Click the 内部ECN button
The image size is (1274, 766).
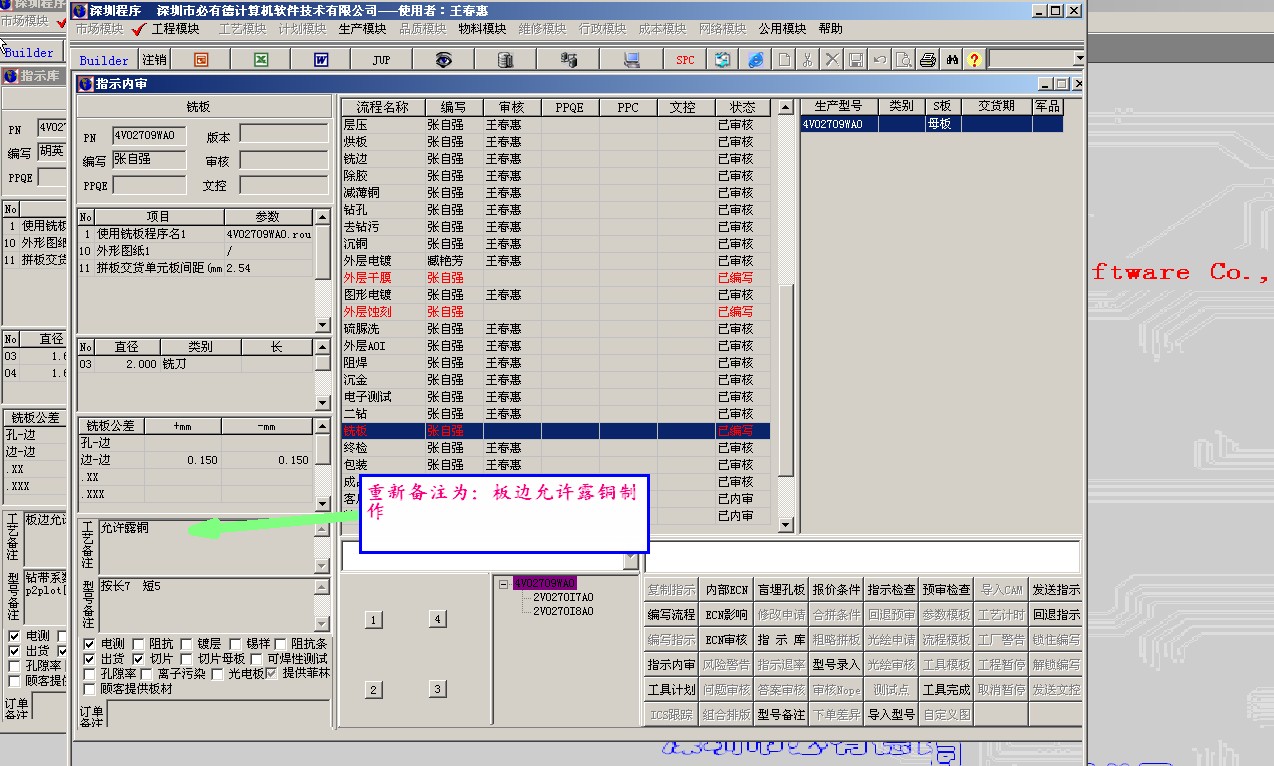727,590
